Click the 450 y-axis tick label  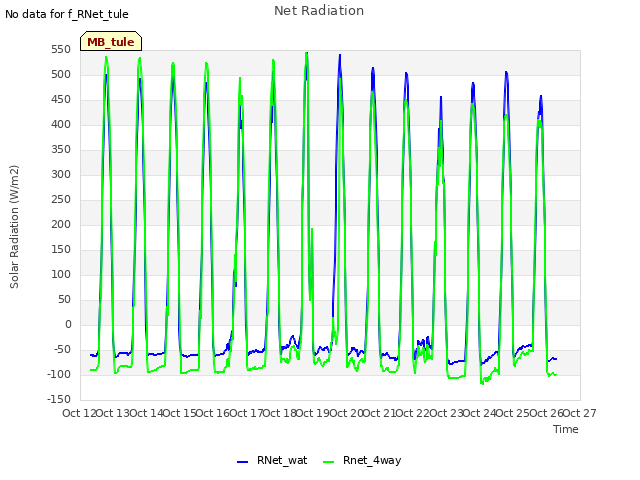click(61, 100)
